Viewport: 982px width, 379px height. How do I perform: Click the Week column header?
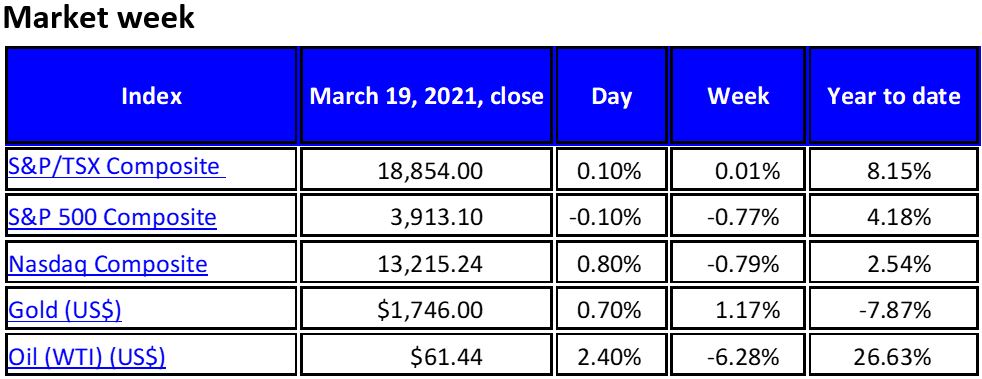tap(738, 96)
